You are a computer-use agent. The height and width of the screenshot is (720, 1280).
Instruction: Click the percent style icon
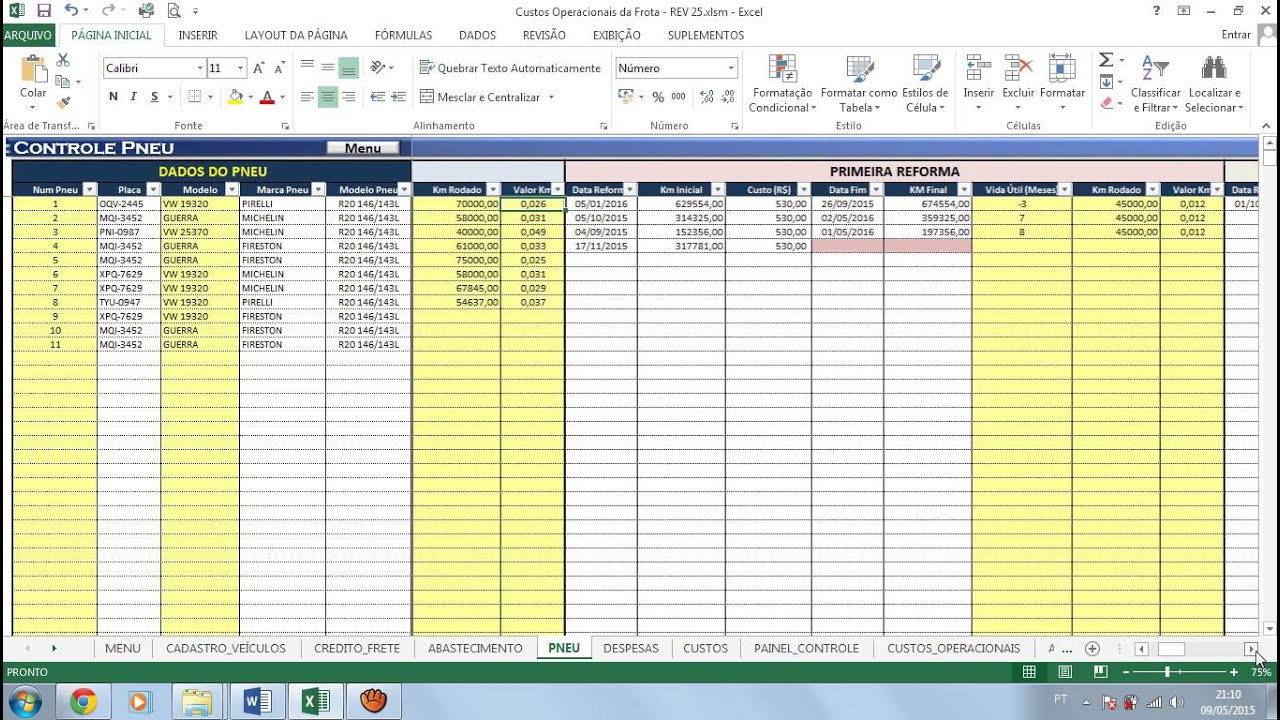[658, 97]
